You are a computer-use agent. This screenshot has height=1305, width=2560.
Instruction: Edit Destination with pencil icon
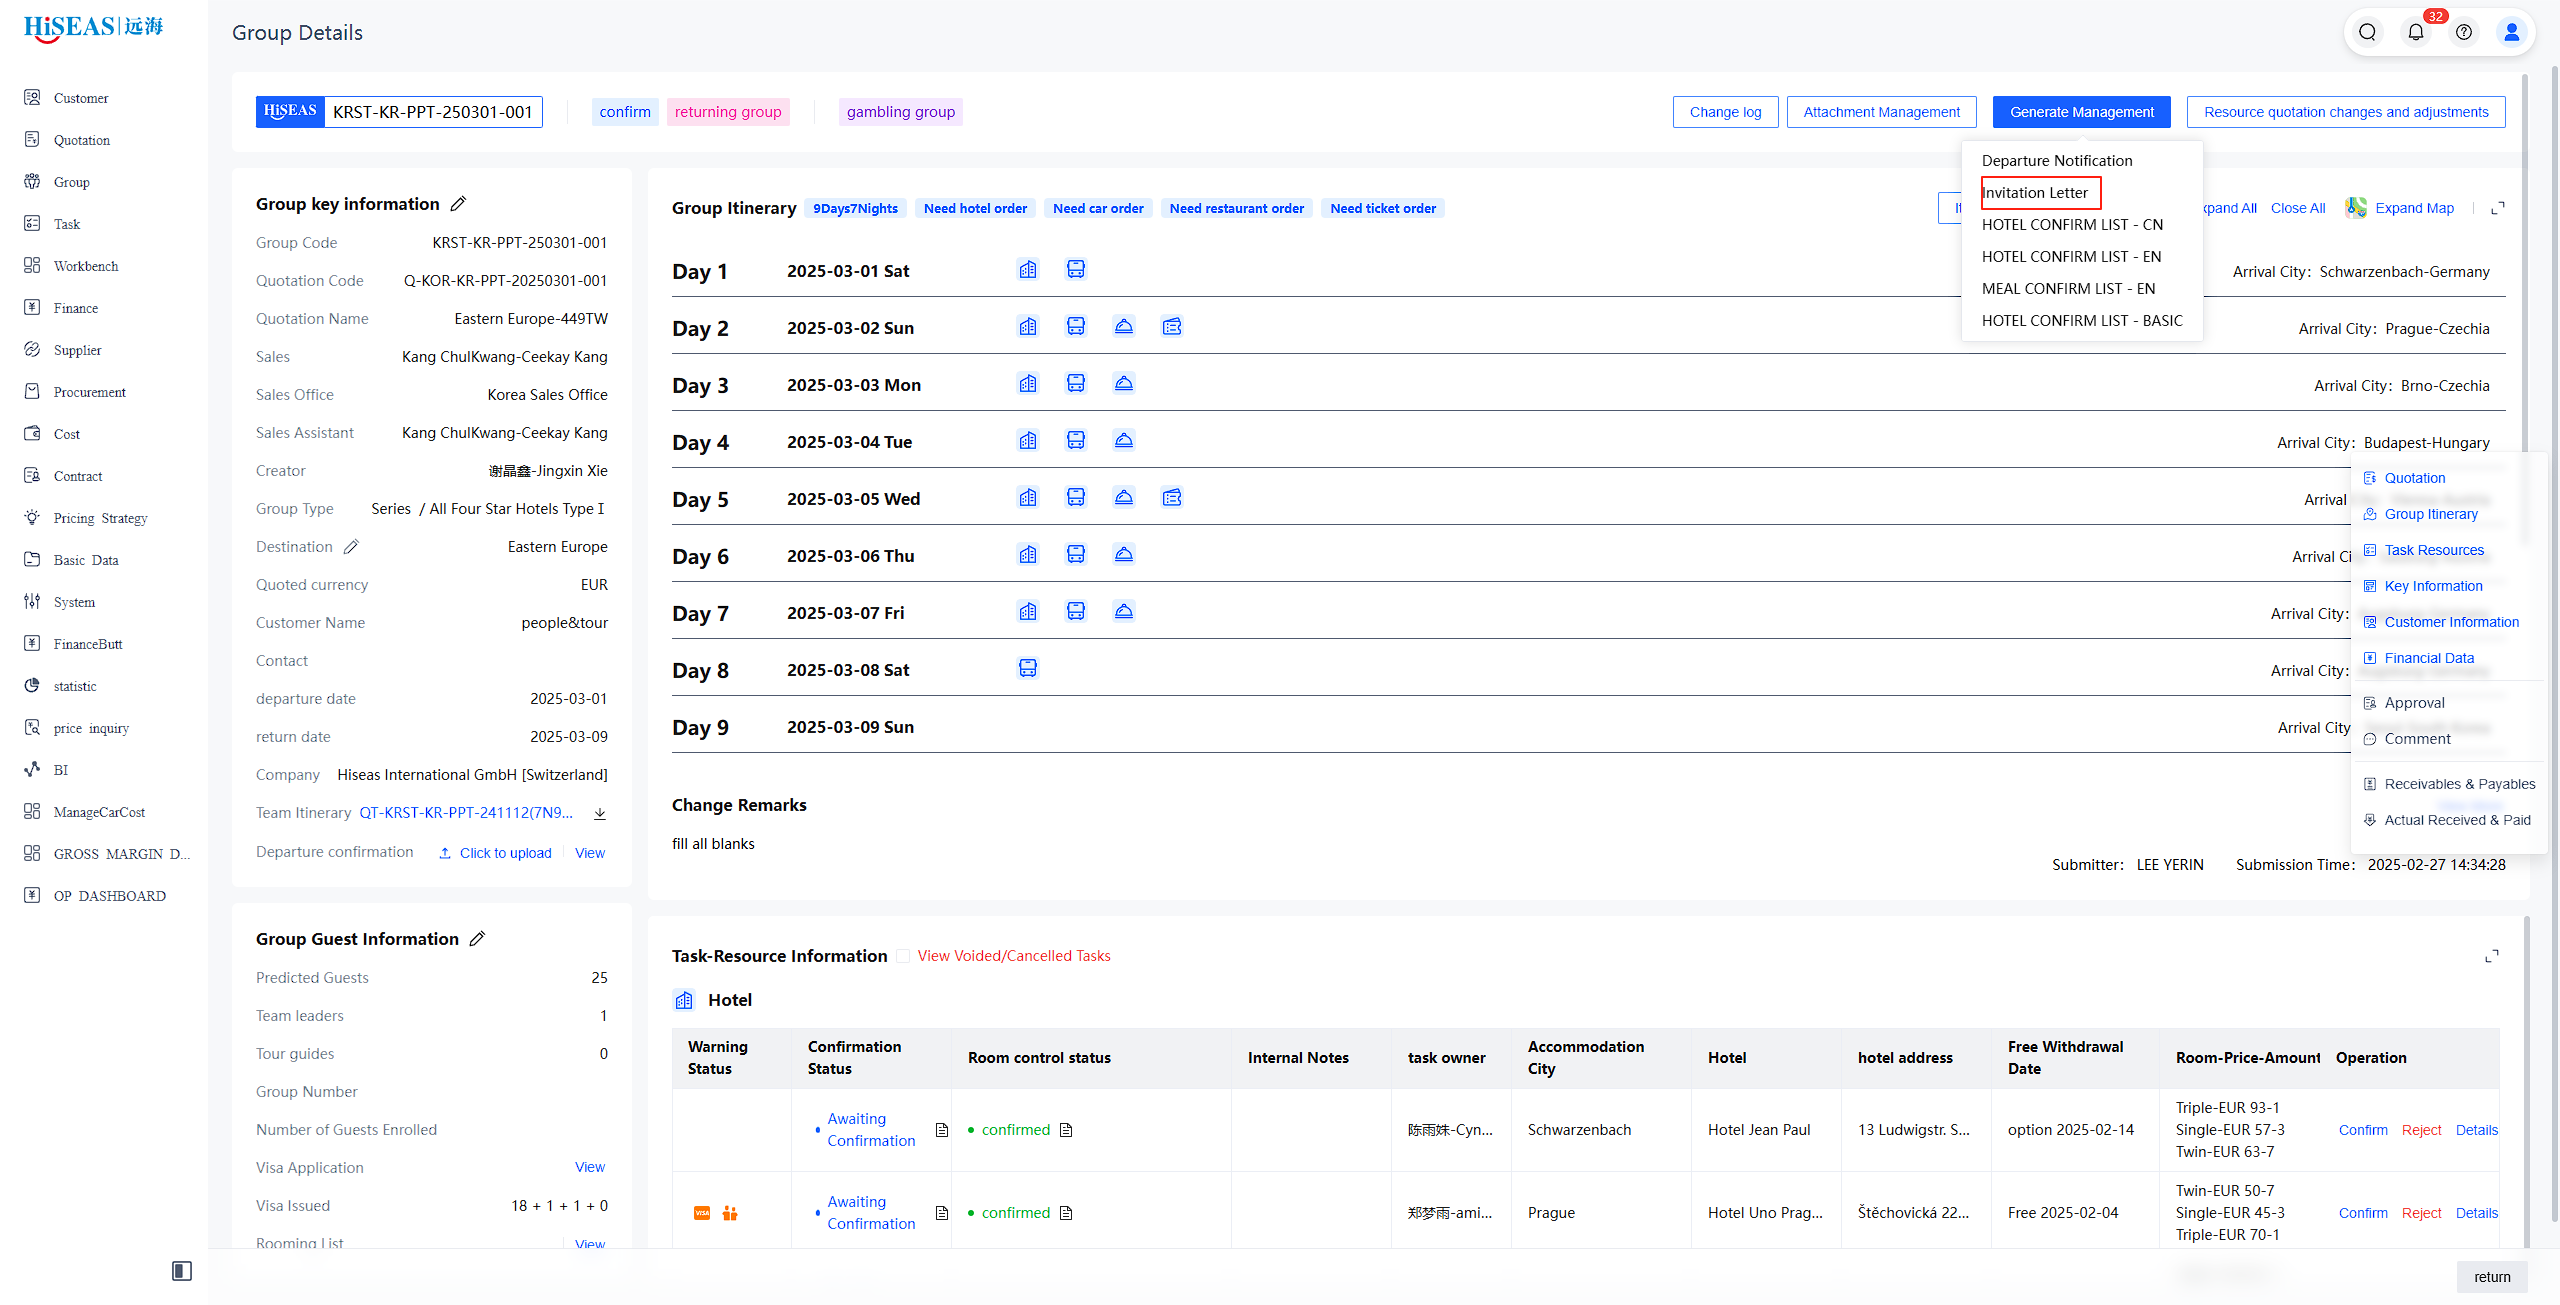pos(351,547)
